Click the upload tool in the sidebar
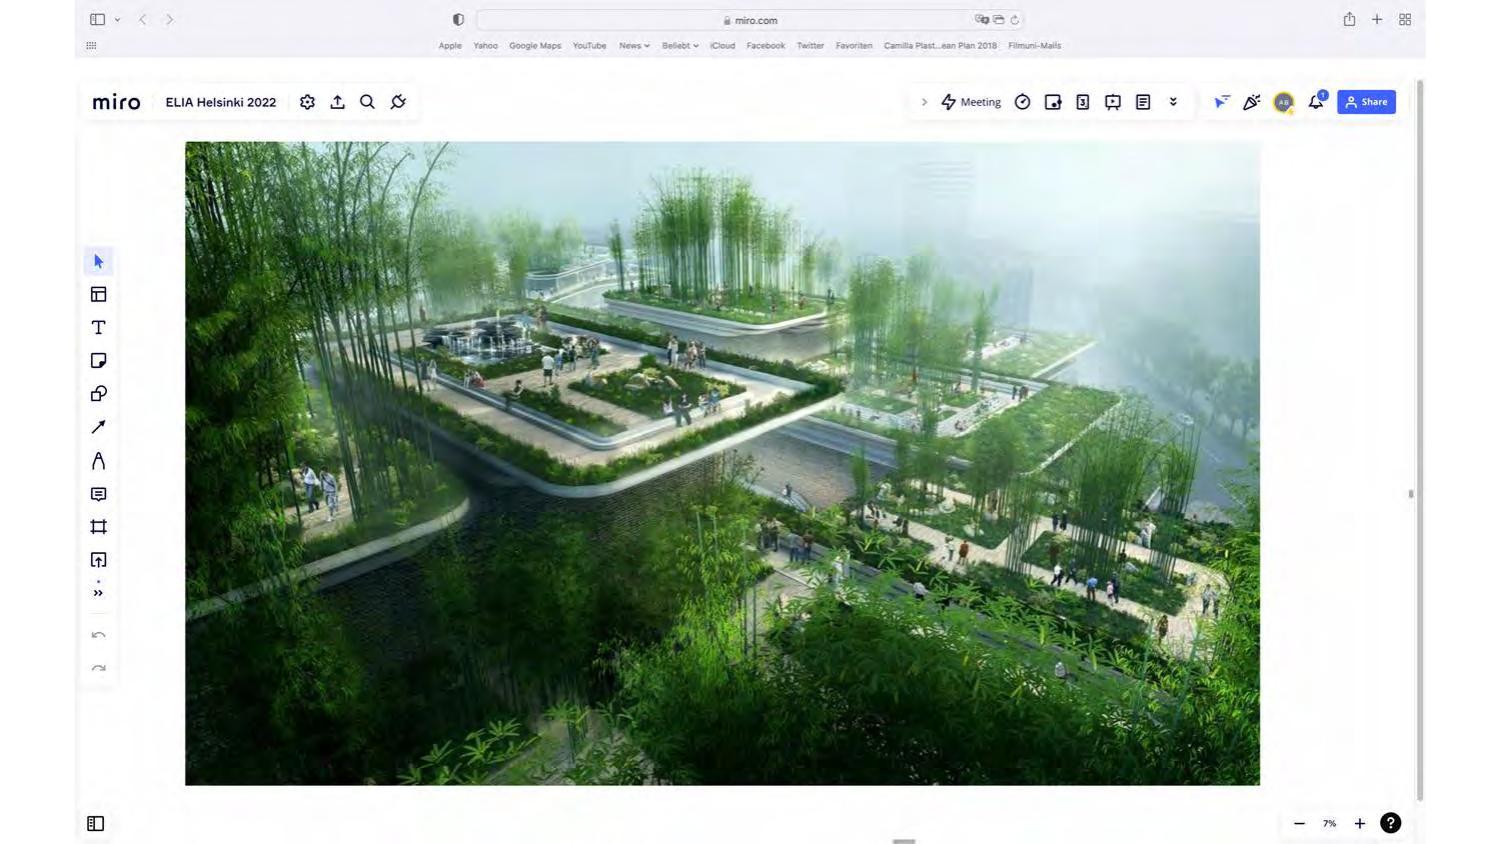This screenshot has height=844, width=1500. 98,560
